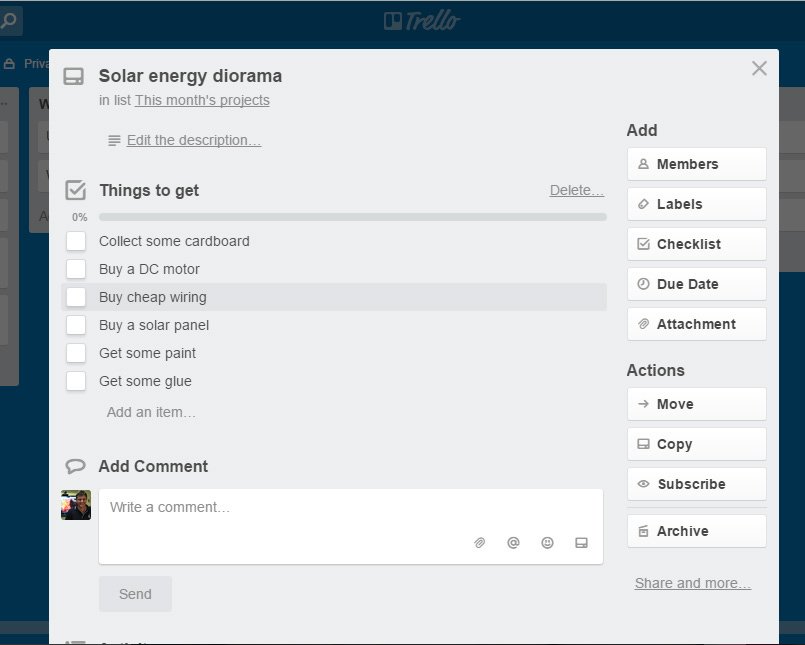Click the add card icon in comment box
The width and height of the screenshot is (805, 645).
tap(581, 543)
